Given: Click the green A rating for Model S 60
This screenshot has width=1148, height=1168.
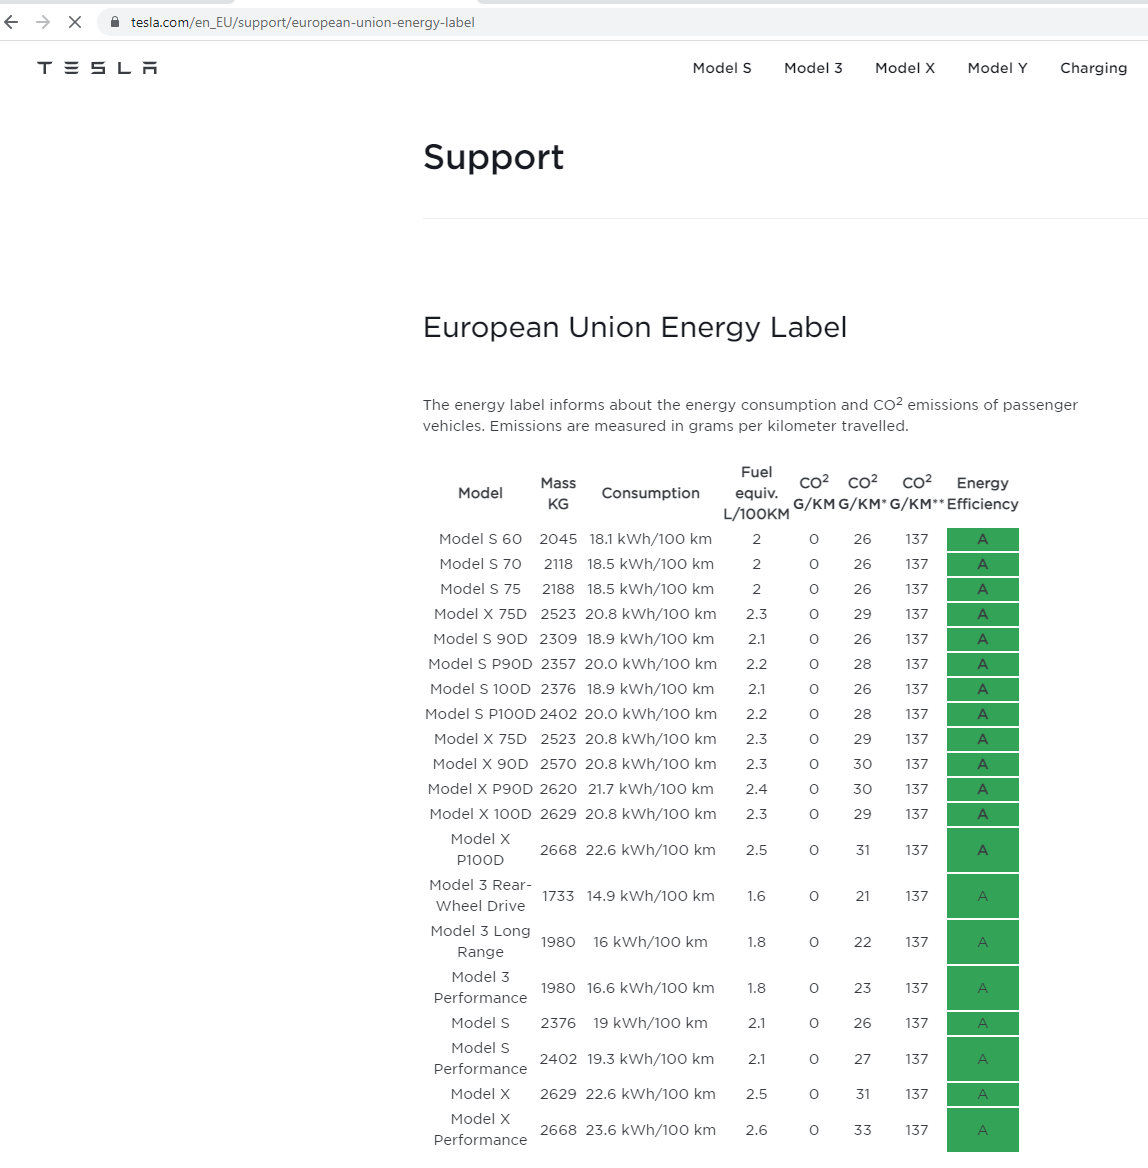Looking at the screenshot, I should 983,539.
